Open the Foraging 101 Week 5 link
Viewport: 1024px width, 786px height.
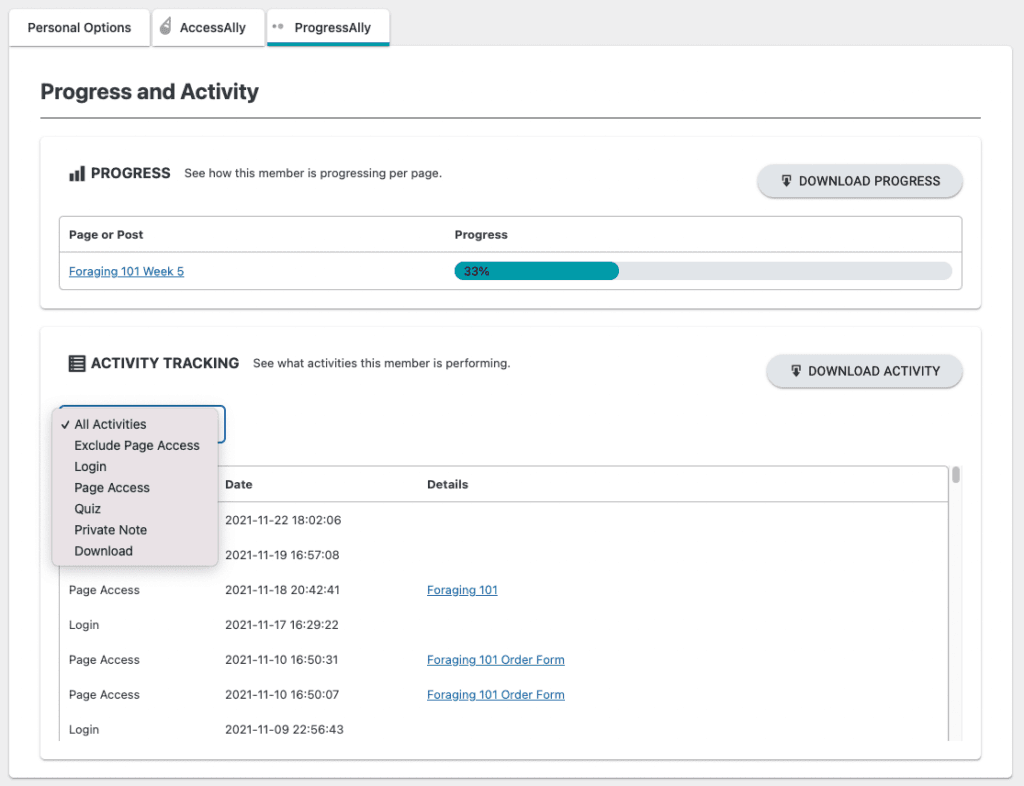(x=126, y=271)
